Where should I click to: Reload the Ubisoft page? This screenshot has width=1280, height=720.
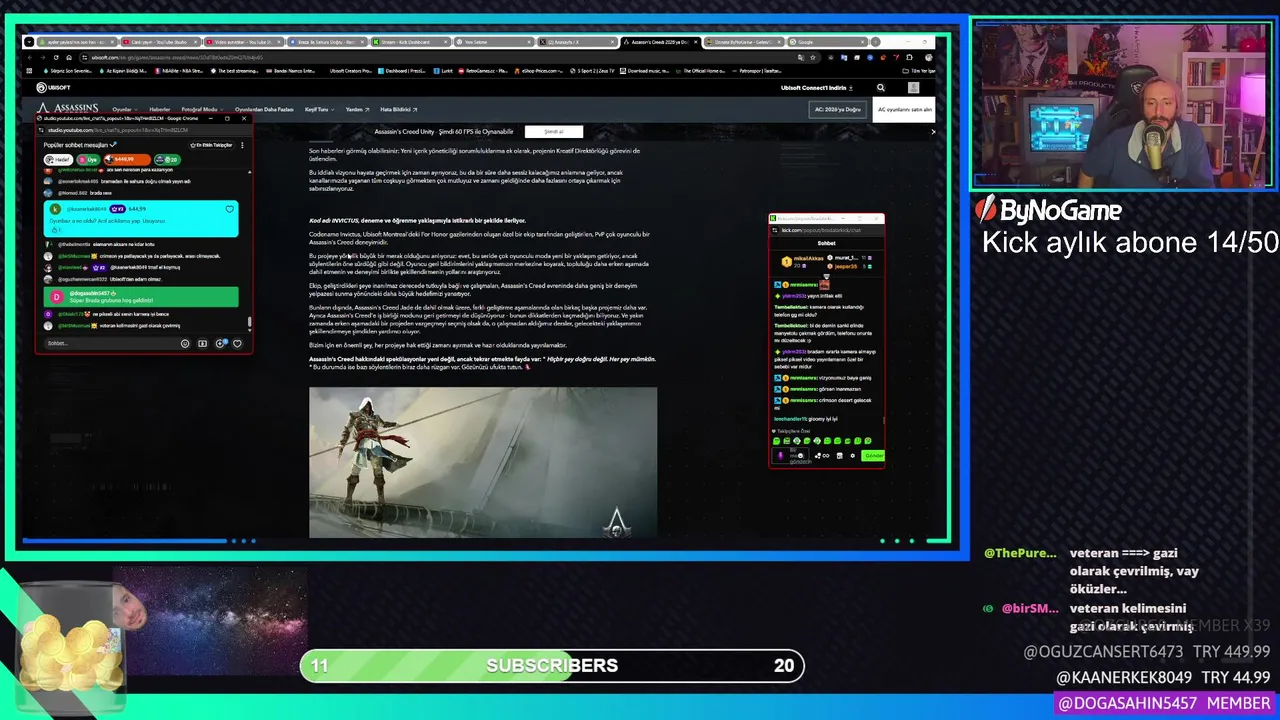click(56, 57)
